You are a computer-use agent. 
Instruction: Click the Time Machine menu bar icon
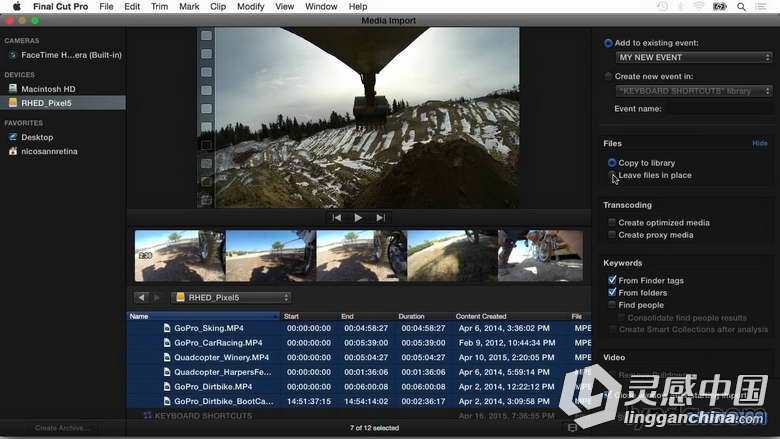(x=662, y=6)
